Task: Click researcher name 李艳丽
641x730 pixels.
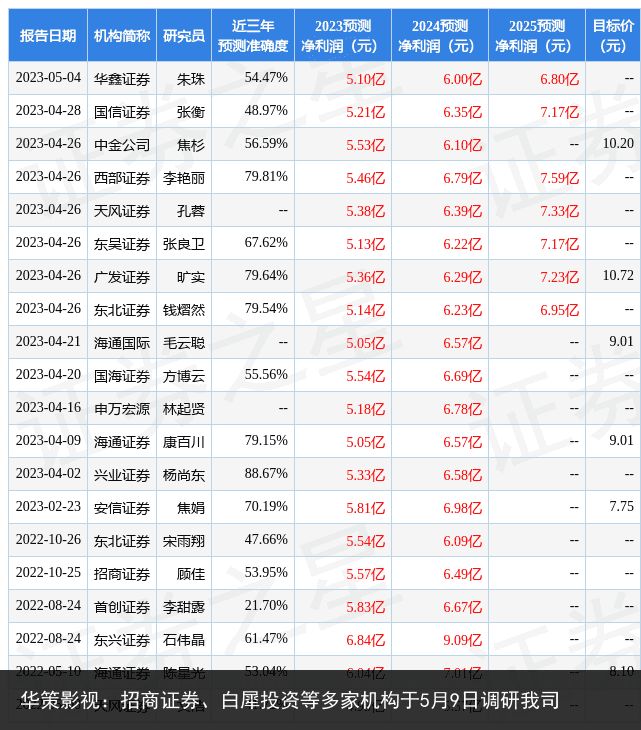Action: pyautogui.click(x=184, y=178)
